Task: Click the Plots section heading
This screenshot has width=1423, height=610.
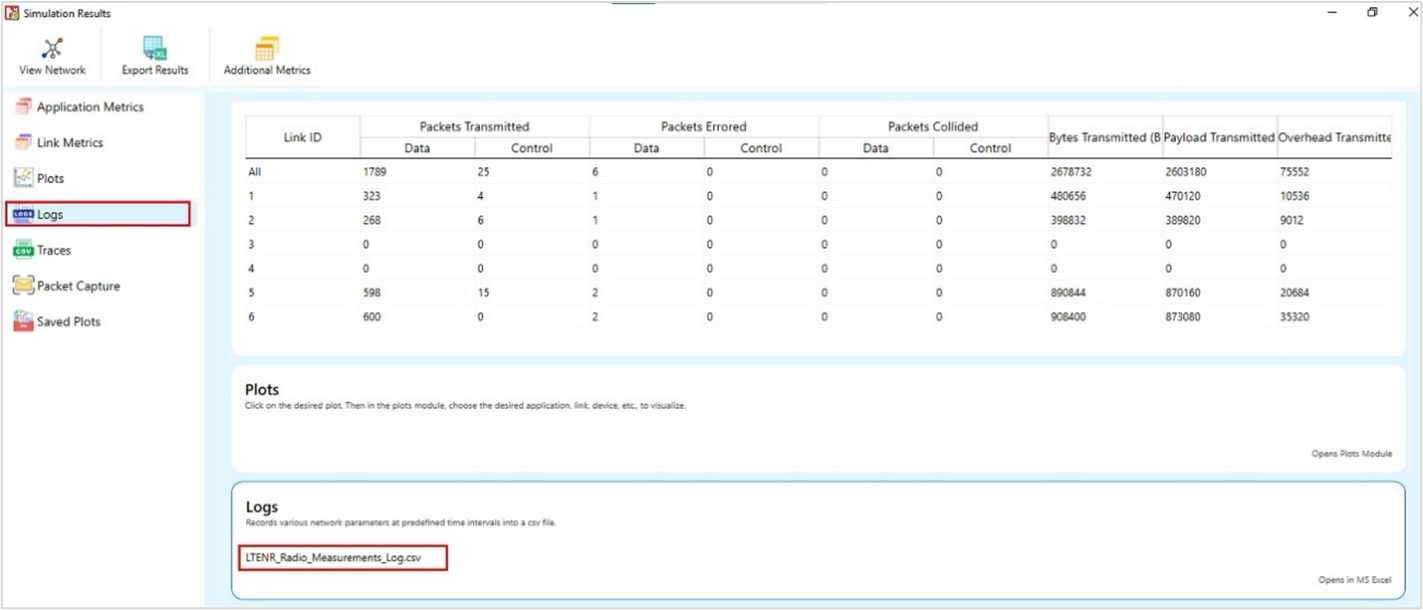Action: tap(262, 389)
